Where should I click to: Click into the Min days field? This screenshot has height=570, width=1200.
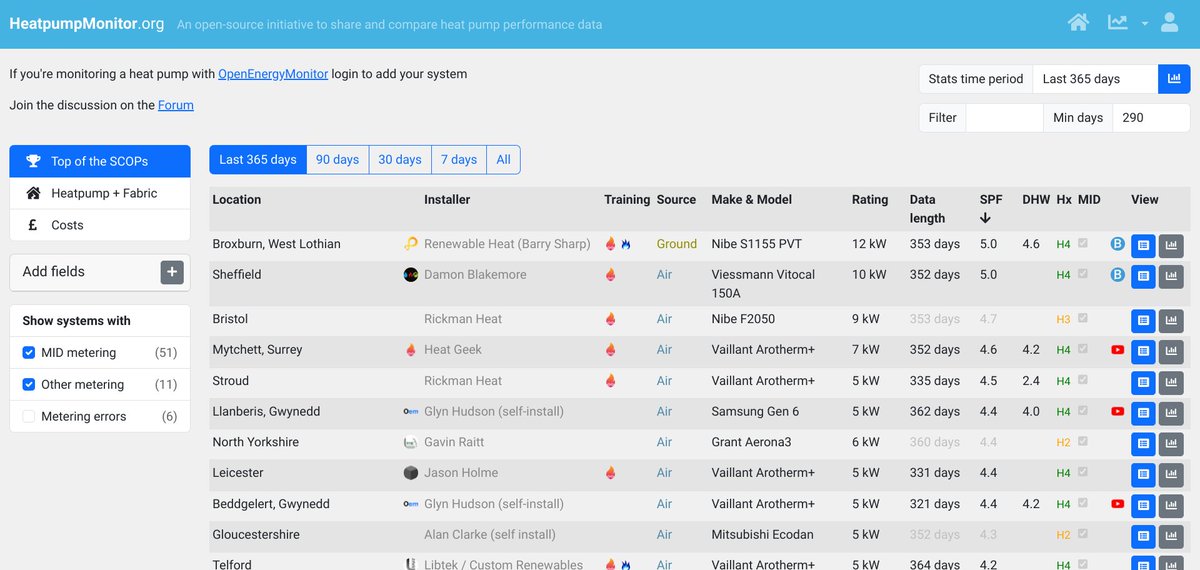click(1150, 118)
